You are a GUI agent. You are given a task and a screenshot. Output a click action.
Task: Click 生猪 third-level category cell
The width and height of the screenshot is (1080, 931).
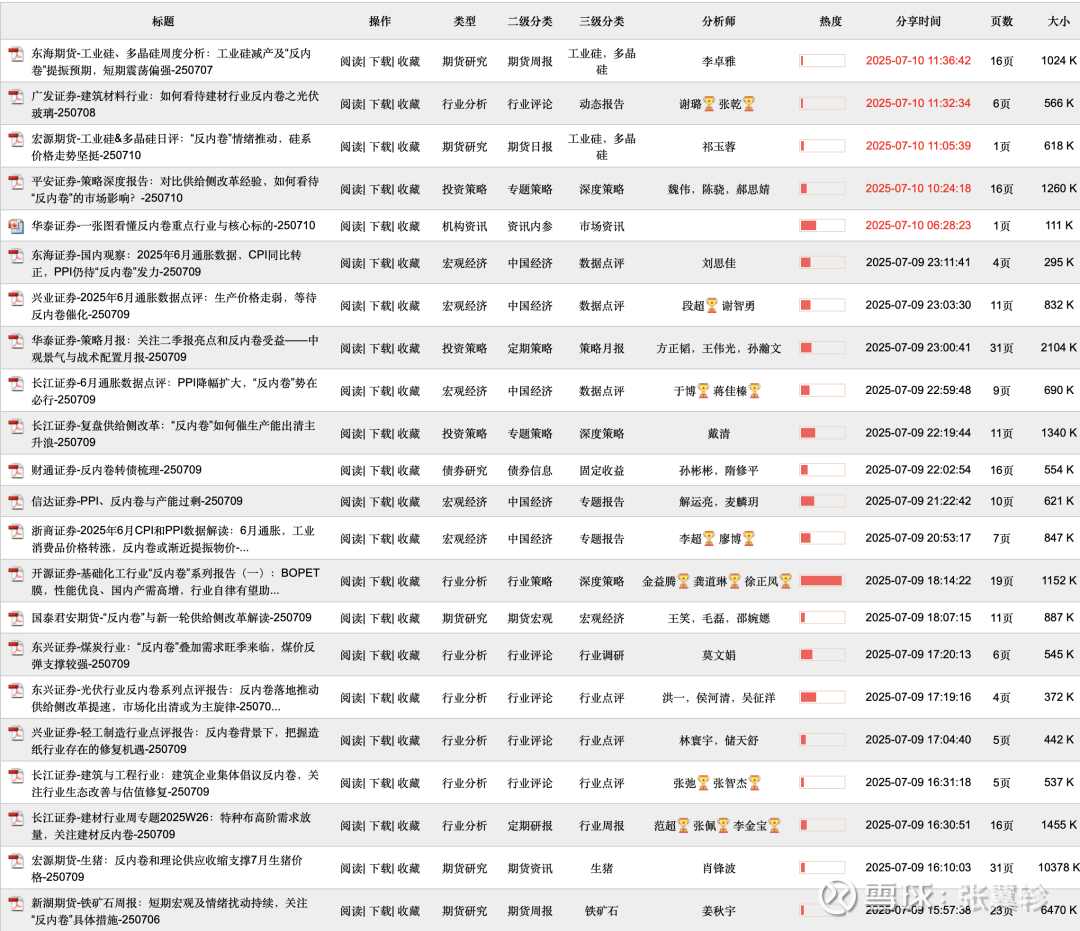click(602, 868)
